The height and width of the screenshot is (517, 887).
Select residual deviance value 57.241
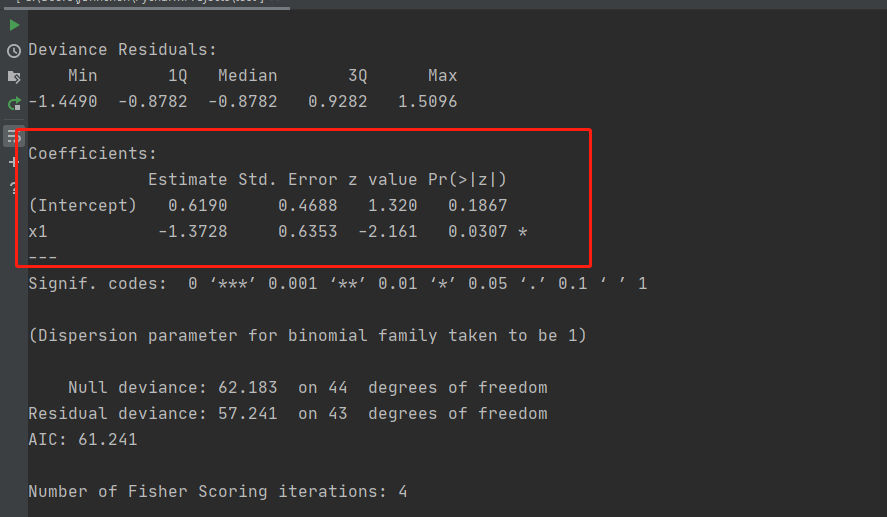248,413
